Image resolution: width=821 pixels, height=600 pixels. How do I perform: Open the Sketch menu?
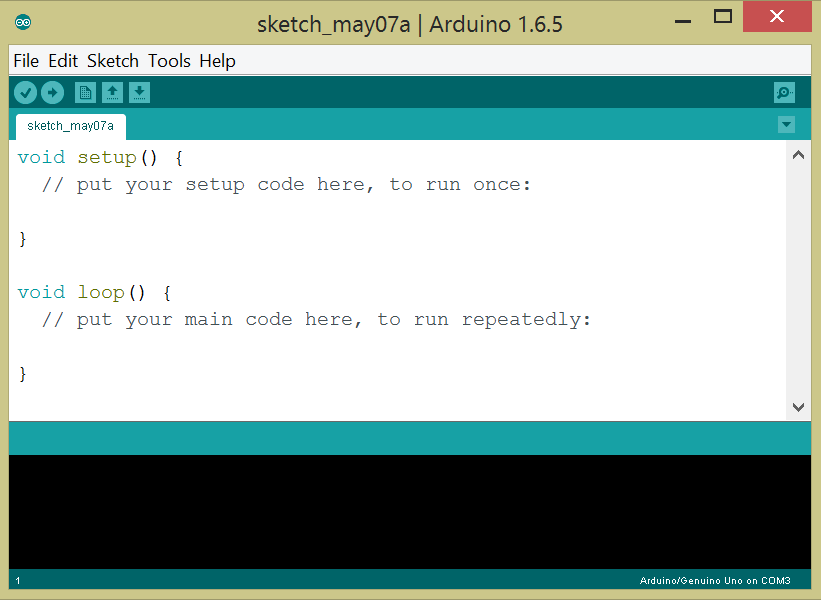pos(113,61)
